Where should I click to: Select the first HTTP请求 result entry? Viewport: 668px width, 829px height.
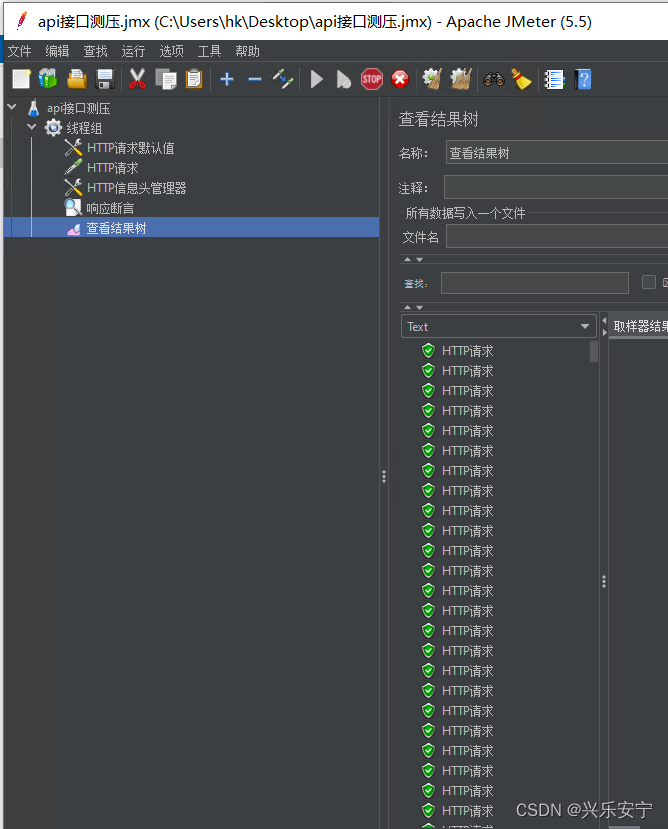click(x=467, y=351)
